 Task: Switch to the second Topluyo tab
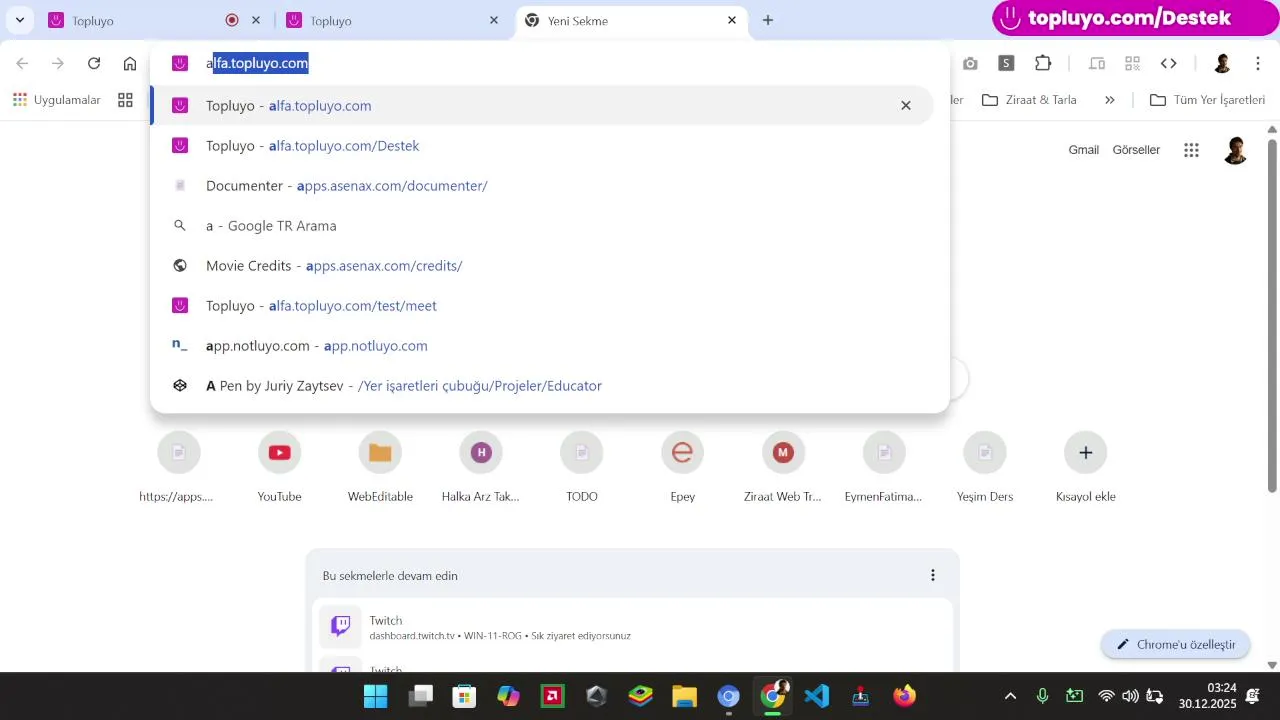click(380, 20)
